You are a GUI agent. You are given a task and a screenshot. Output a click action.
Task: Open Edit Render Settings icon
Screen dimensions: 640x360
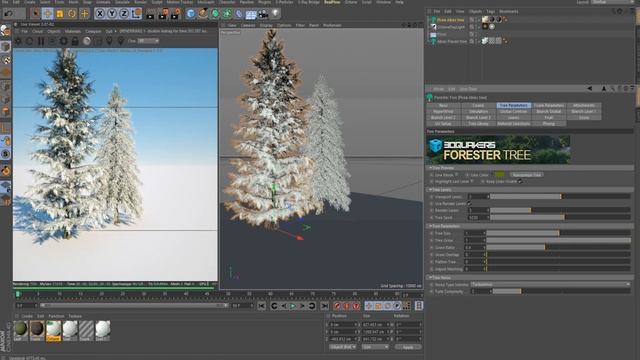point(176,14)
